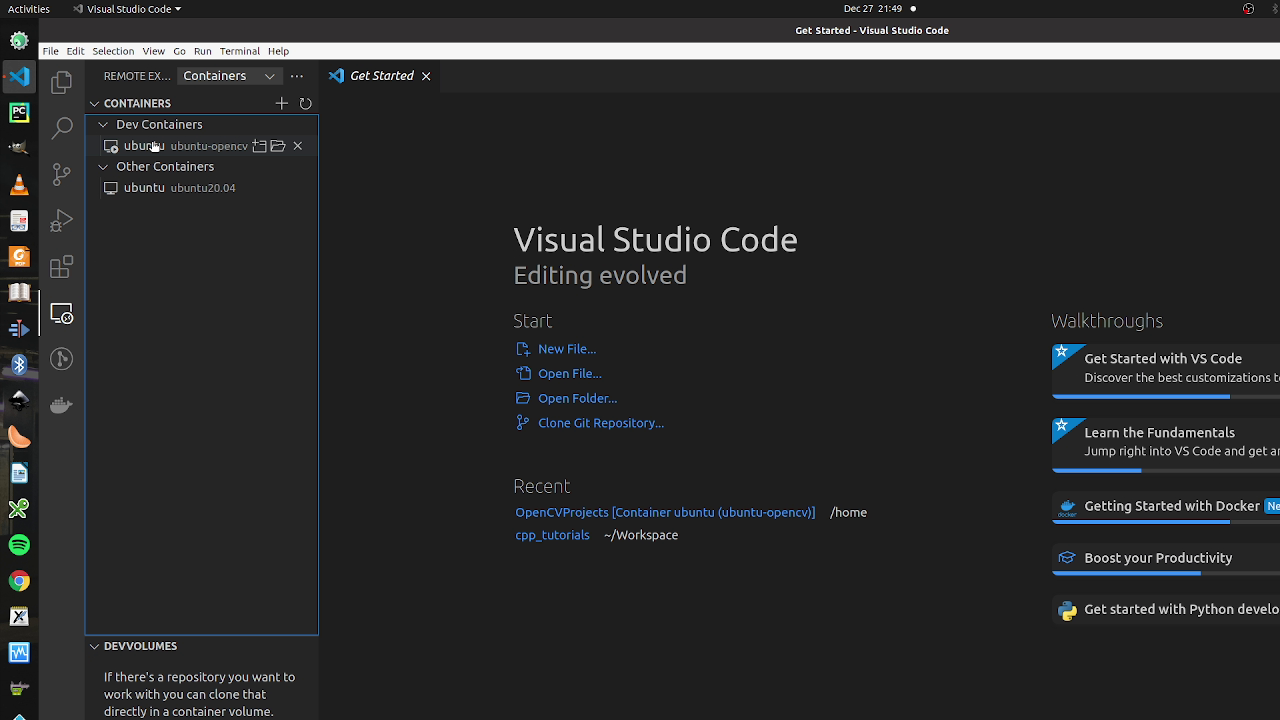Open the Search view in activity bar

(62, 127)
